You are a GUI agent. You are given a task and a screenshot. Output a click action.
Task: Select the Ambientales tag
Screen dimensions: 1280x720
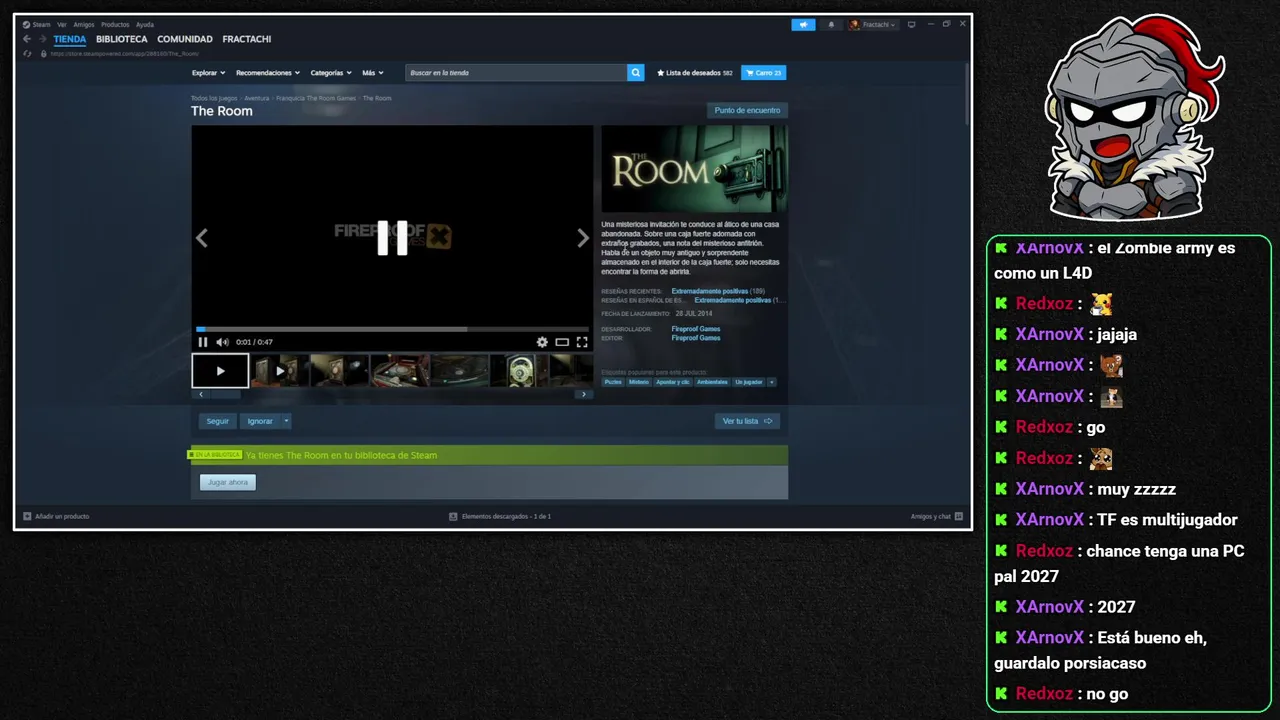pos(713,382)
